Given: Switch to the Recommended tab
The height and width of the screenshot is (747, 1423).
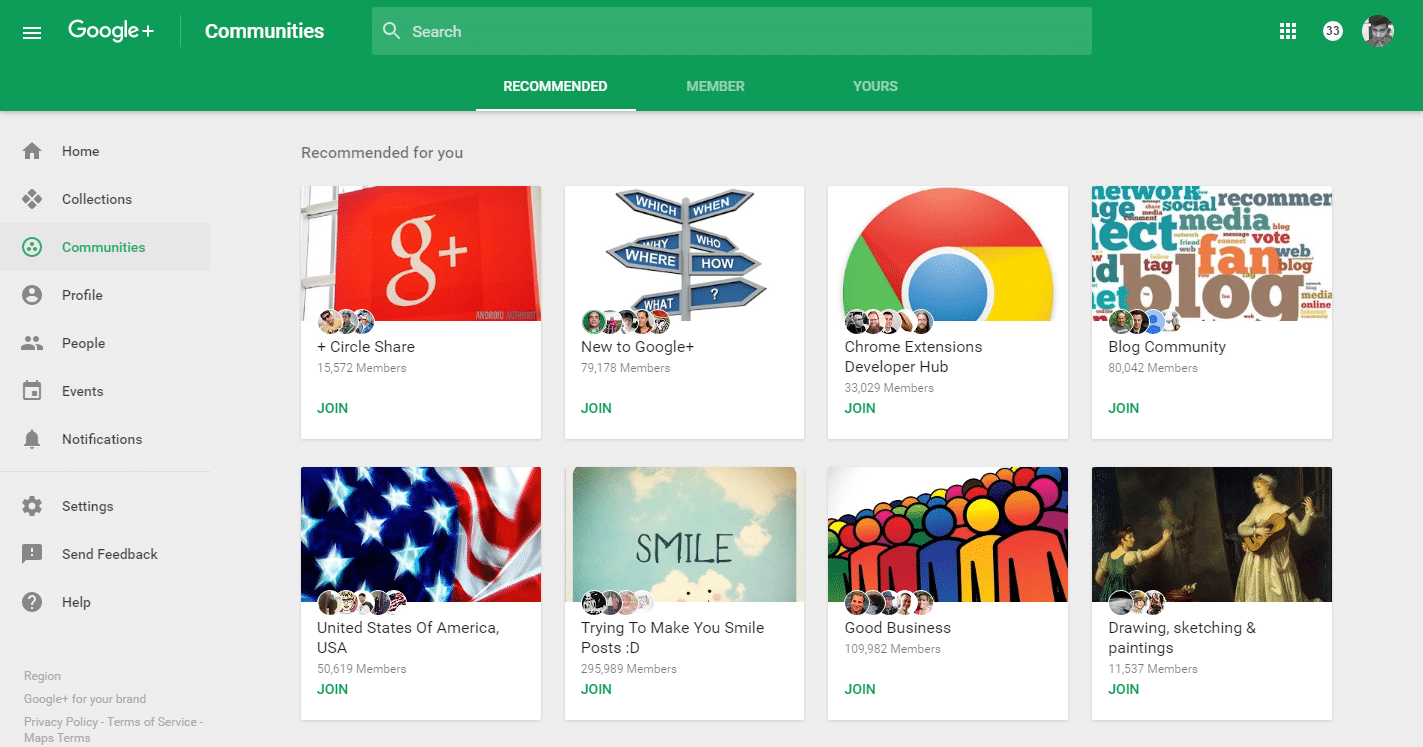Looking at the screenshot, I should [555, 86].
